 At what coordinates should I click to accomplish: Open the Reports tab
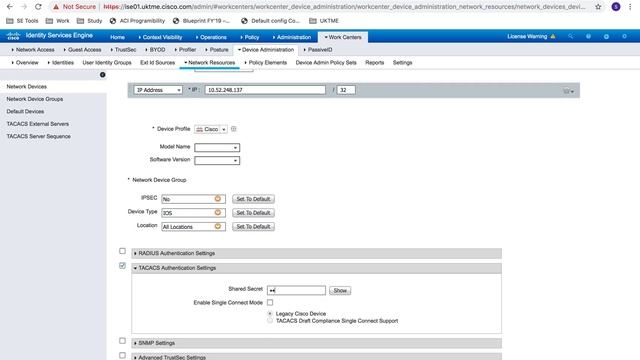pos(374,62)
